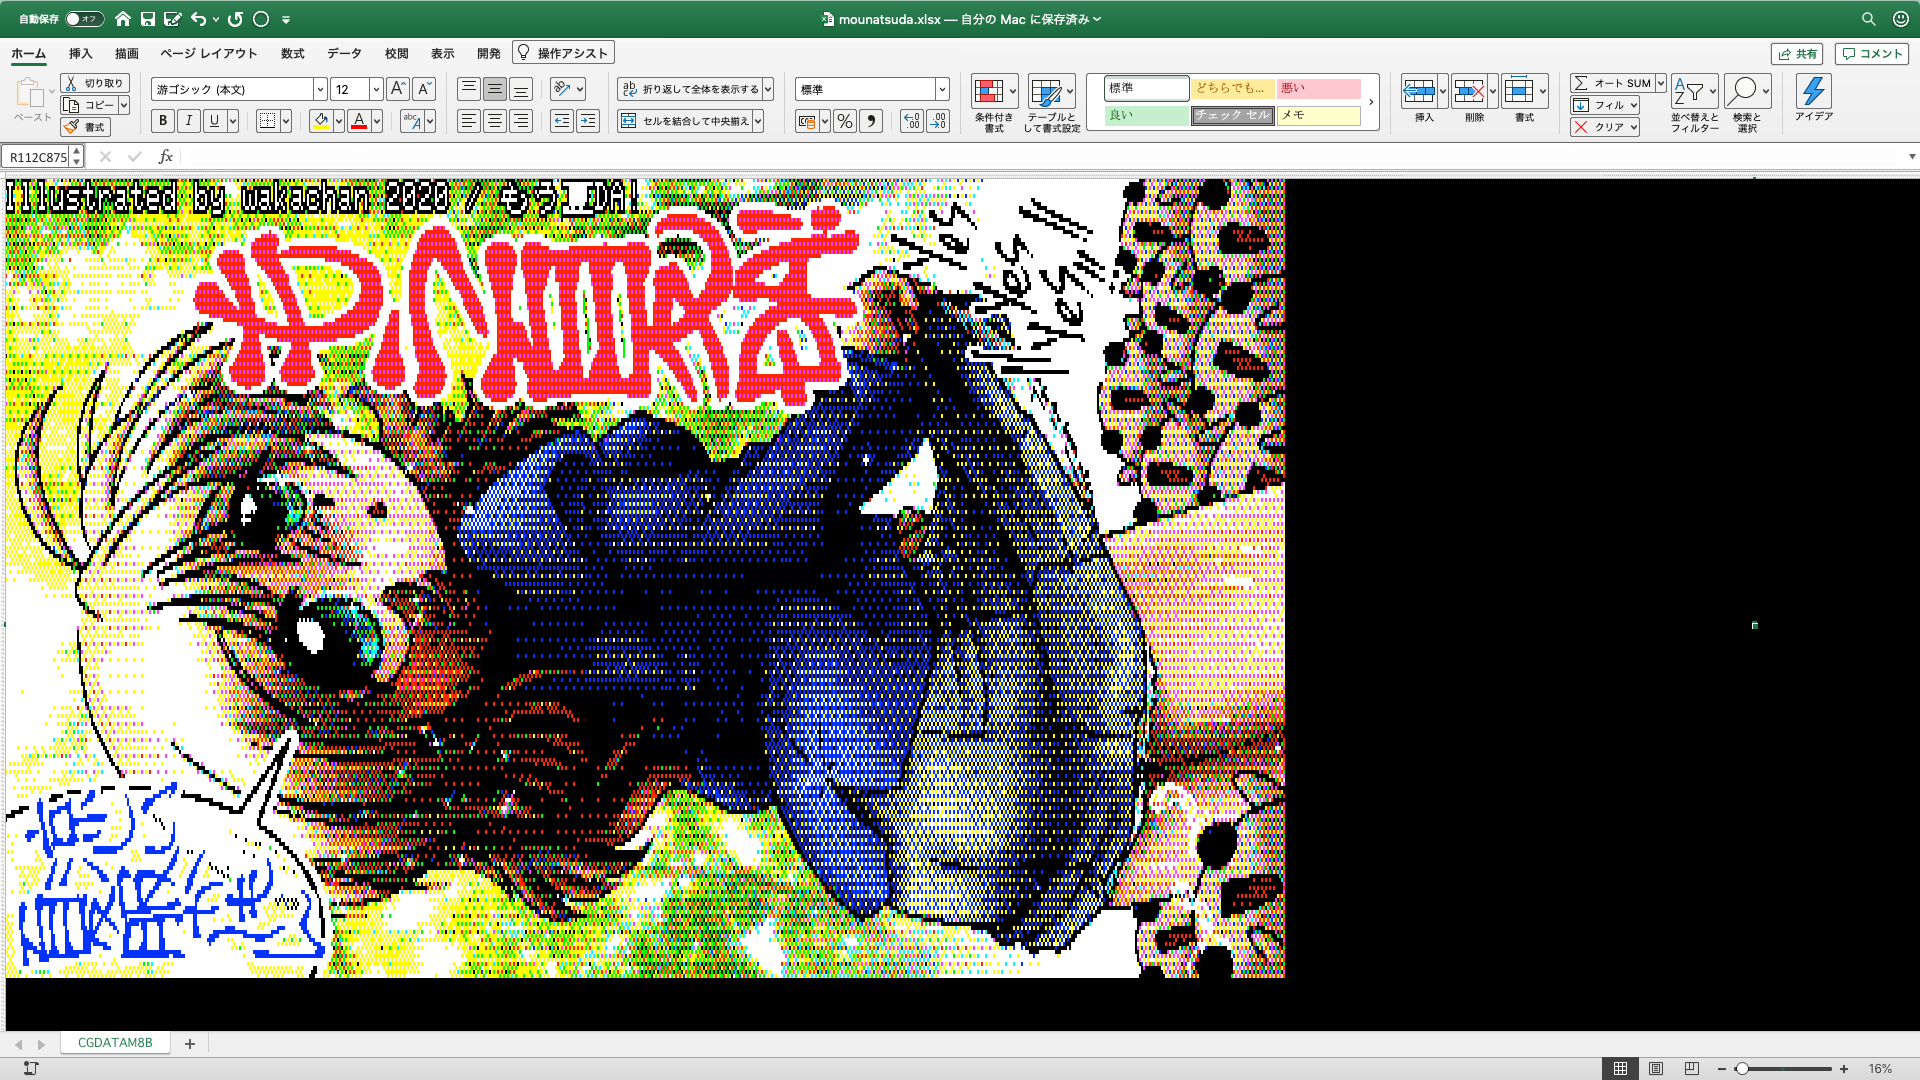Toggle align text right
This screenshot has height=1080, width=1920.
(521, 121)
